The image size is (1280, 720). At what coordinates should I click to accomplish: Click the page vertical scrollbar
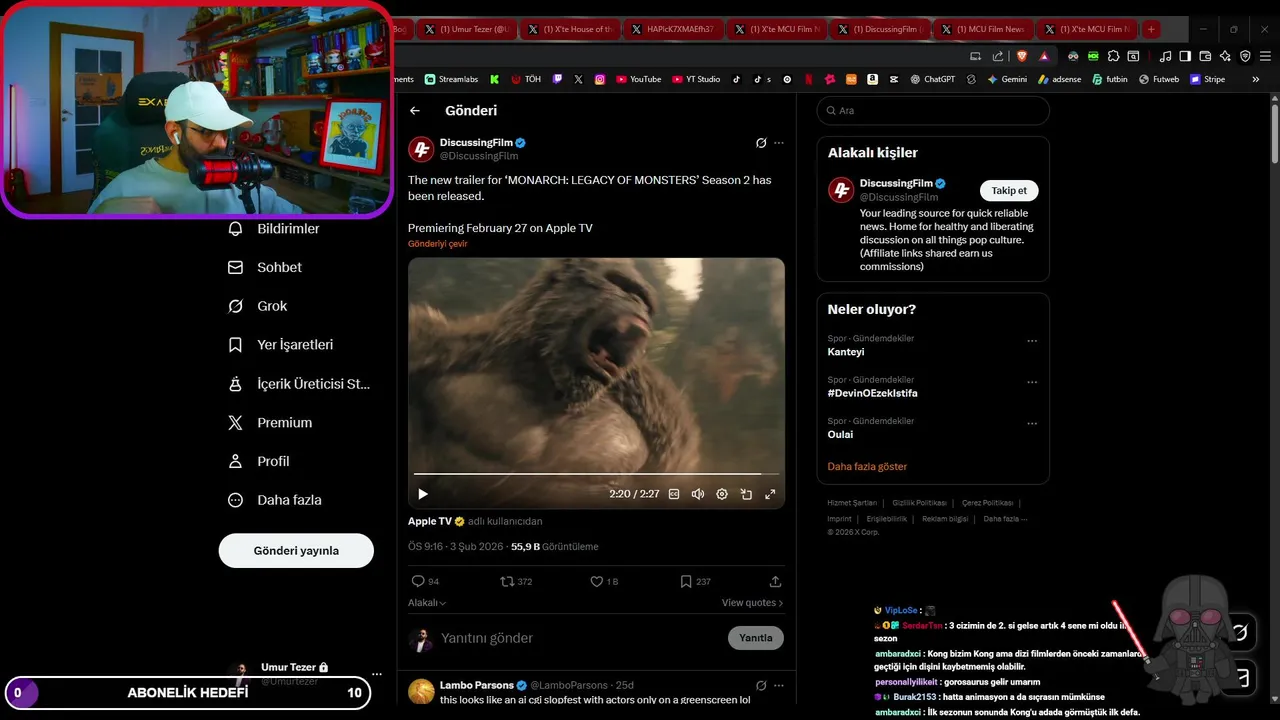[1275, 132]
